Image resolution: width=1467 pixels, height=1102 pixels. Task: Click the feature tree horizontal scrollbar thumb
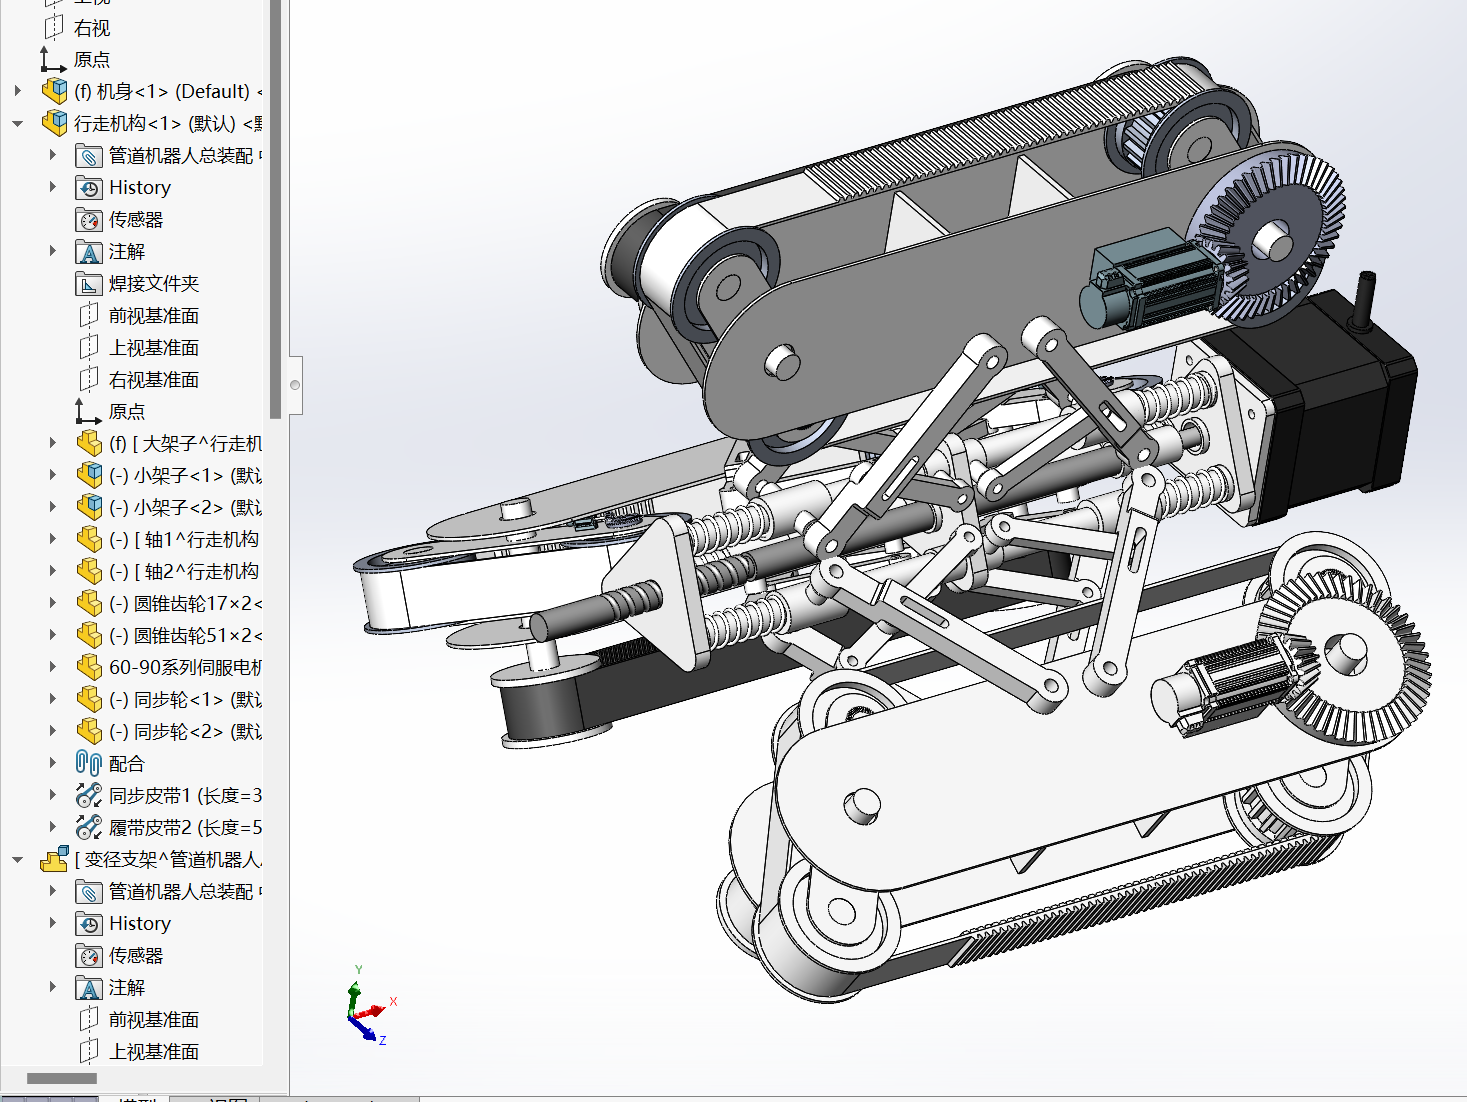click(62, 1078)
